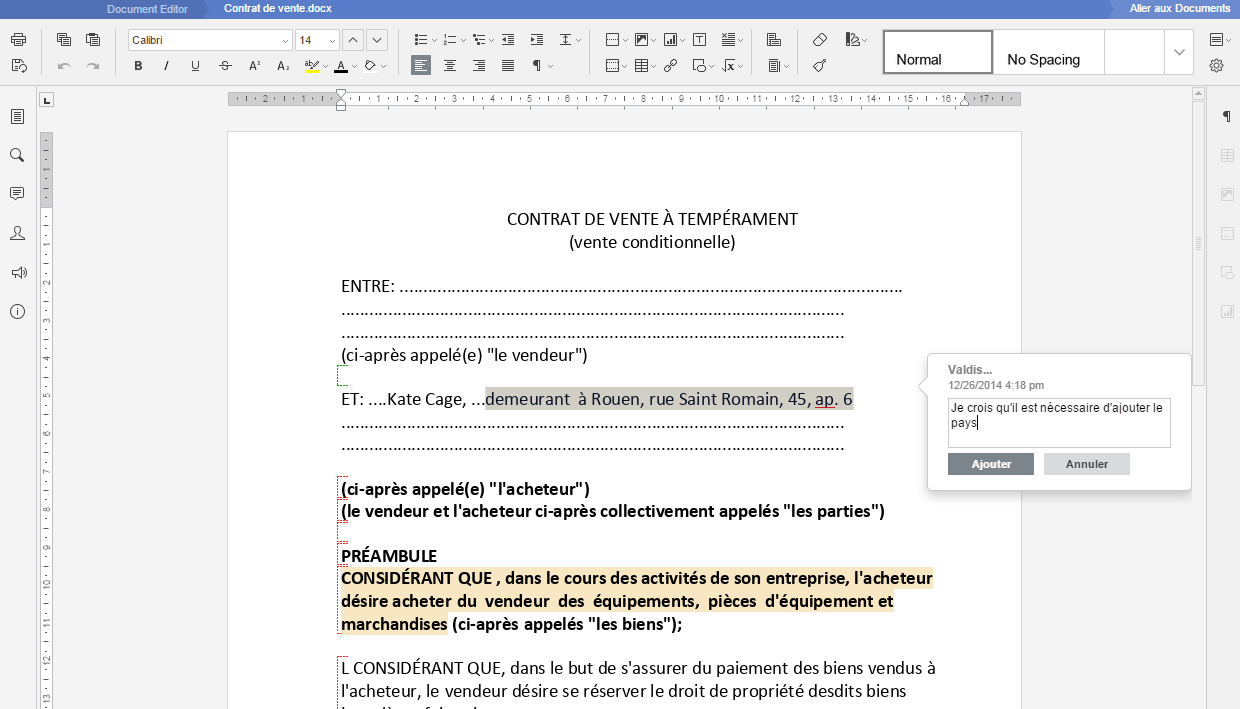Open the Comments panel in the left sidebar
The width and height of the screenshot is (1240, 709).
pos(17,193)
